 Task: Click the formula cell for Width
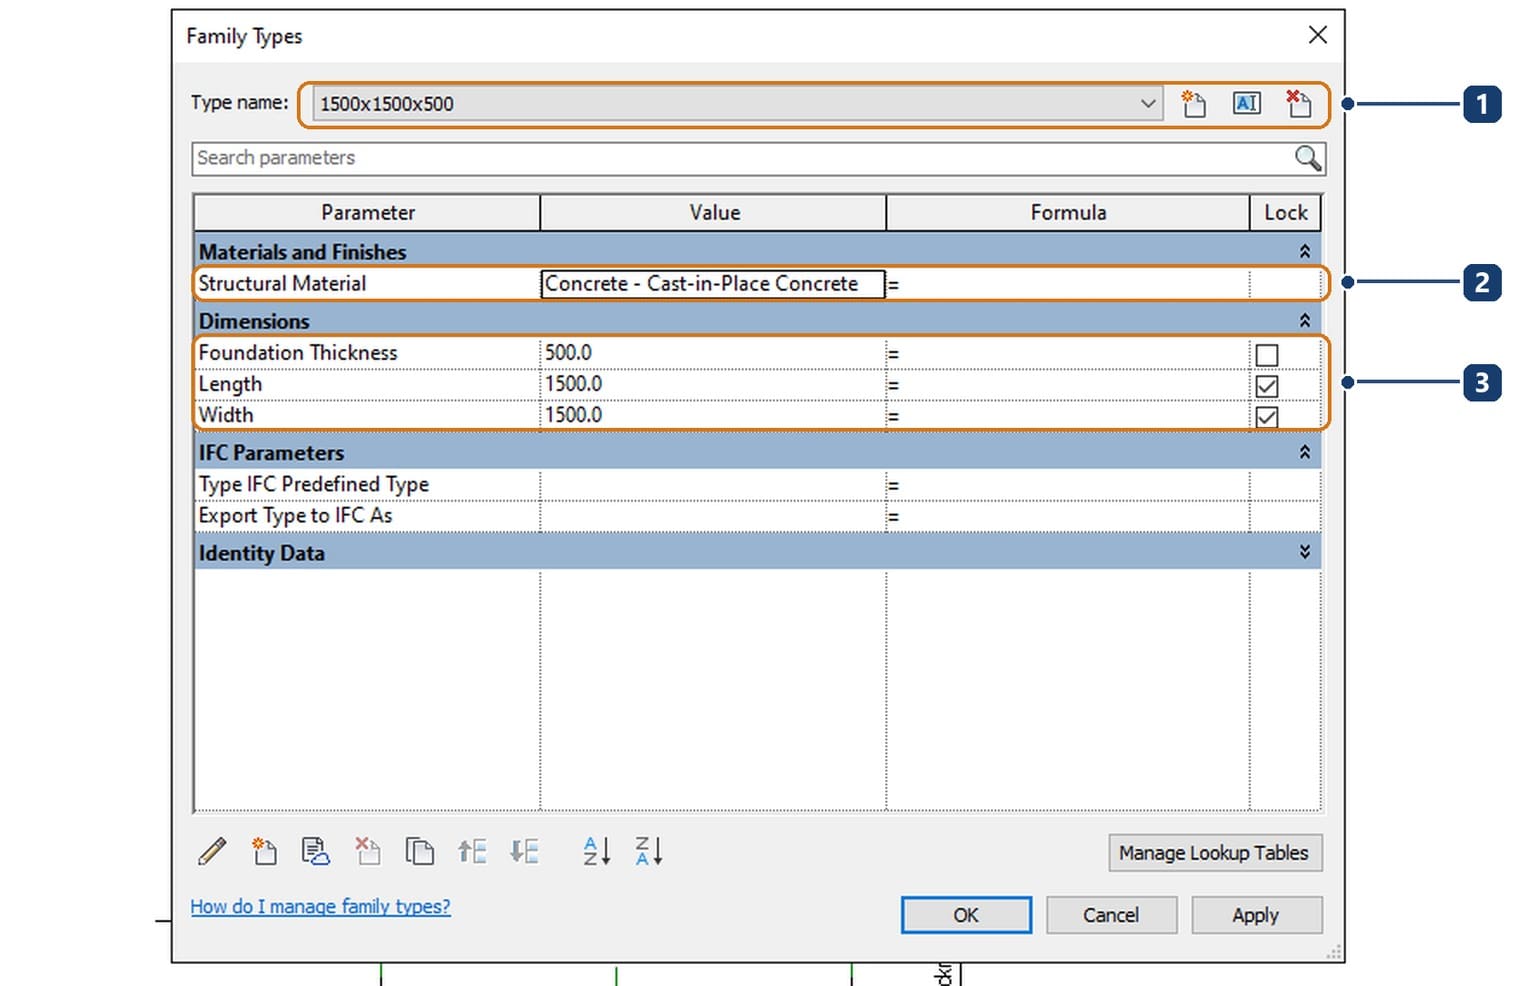[1067, 415]
